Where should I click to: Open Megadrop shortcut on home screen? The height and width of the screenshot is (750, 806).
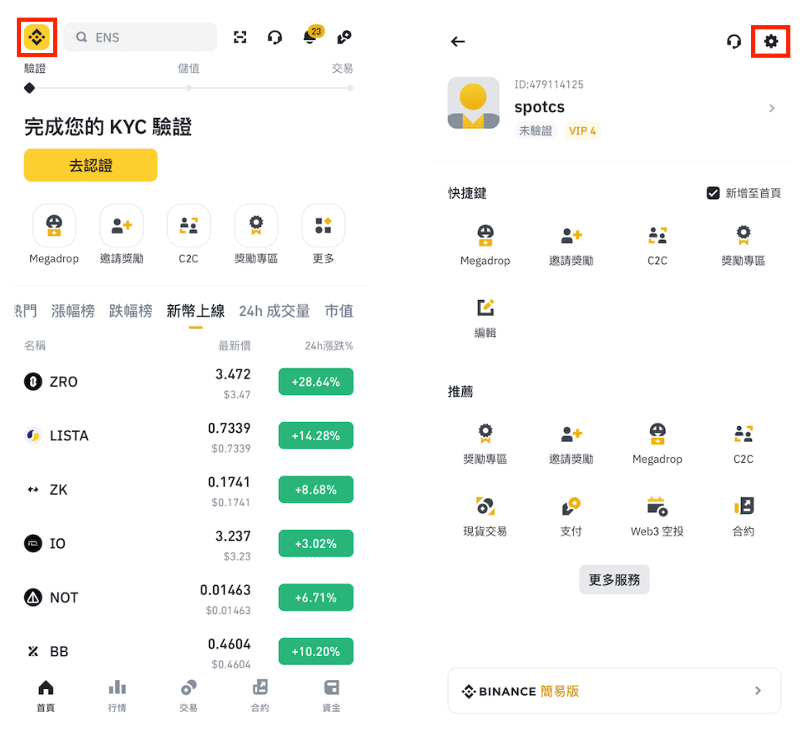(54, 234)
